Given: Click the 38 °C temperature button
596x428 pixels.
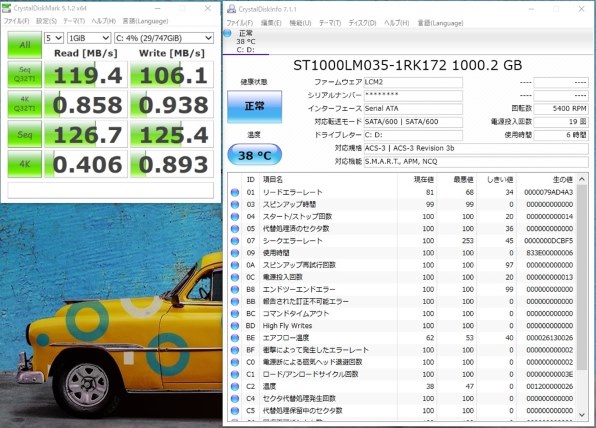Looking at the screenshot, I should point(255,155).
